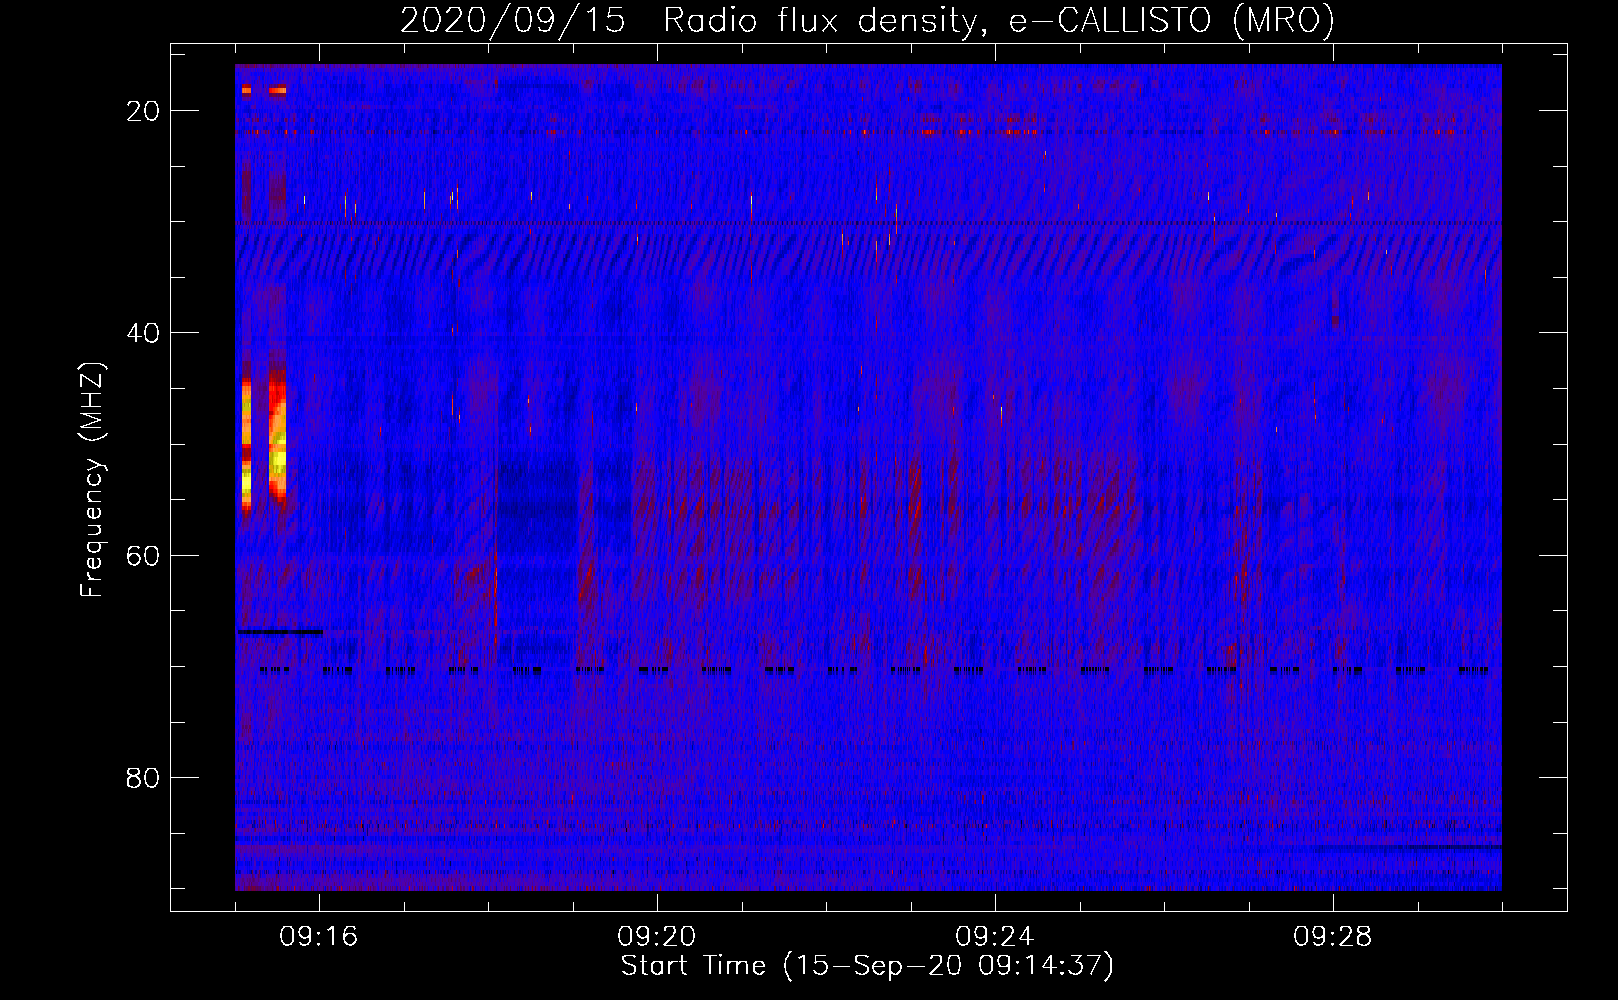Click the 60 frequency tick label

coord(143,555)
